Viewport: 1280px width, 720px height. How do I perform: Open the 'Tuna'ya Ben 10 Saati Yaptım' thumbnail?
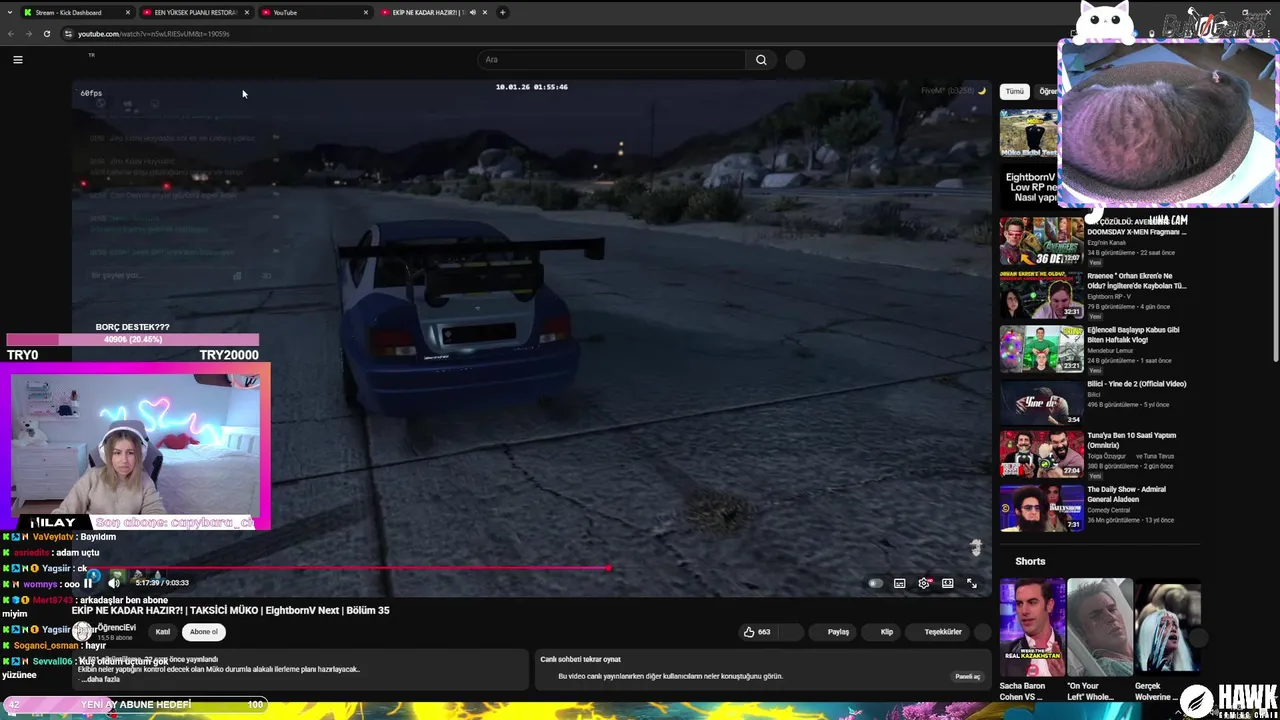[1041, 454]
